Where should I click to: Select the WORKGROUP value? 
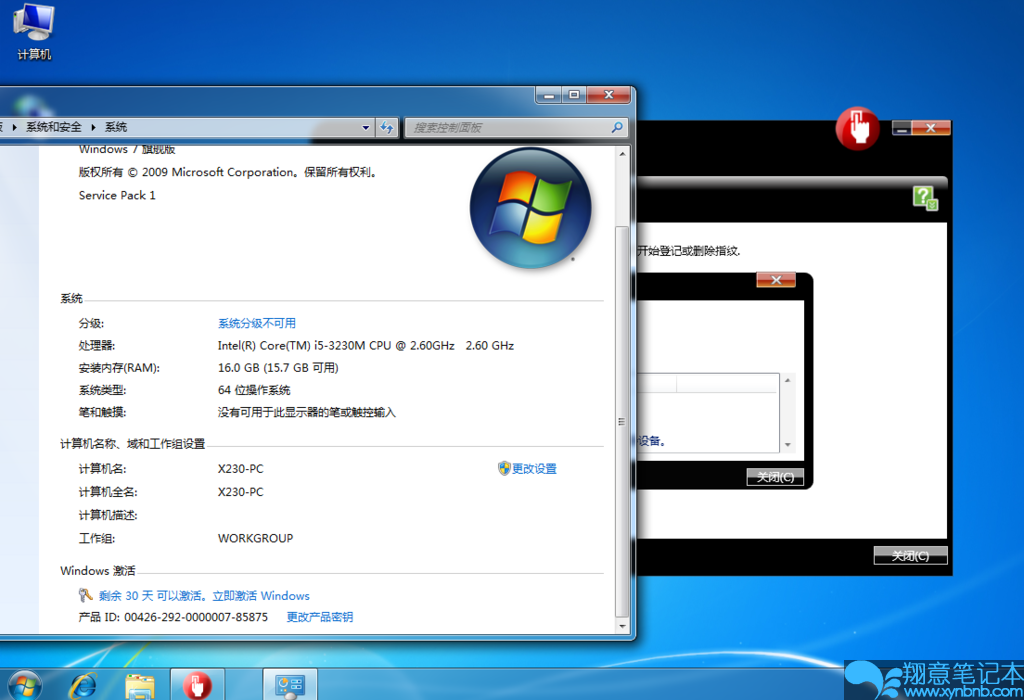click(x=255, y=538)
